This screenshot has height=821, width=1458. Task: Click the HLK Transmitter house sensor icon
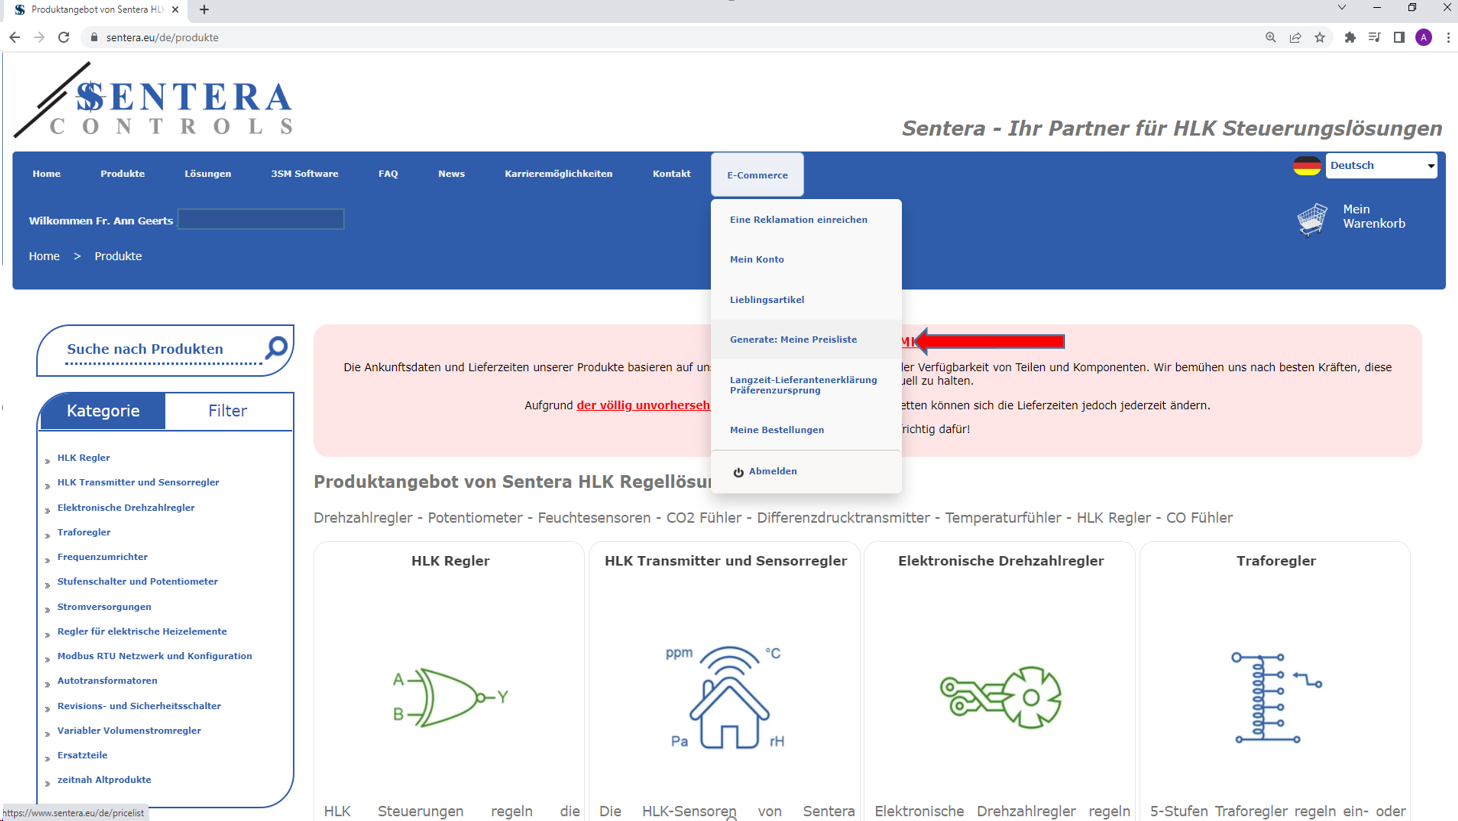[727, 697]
